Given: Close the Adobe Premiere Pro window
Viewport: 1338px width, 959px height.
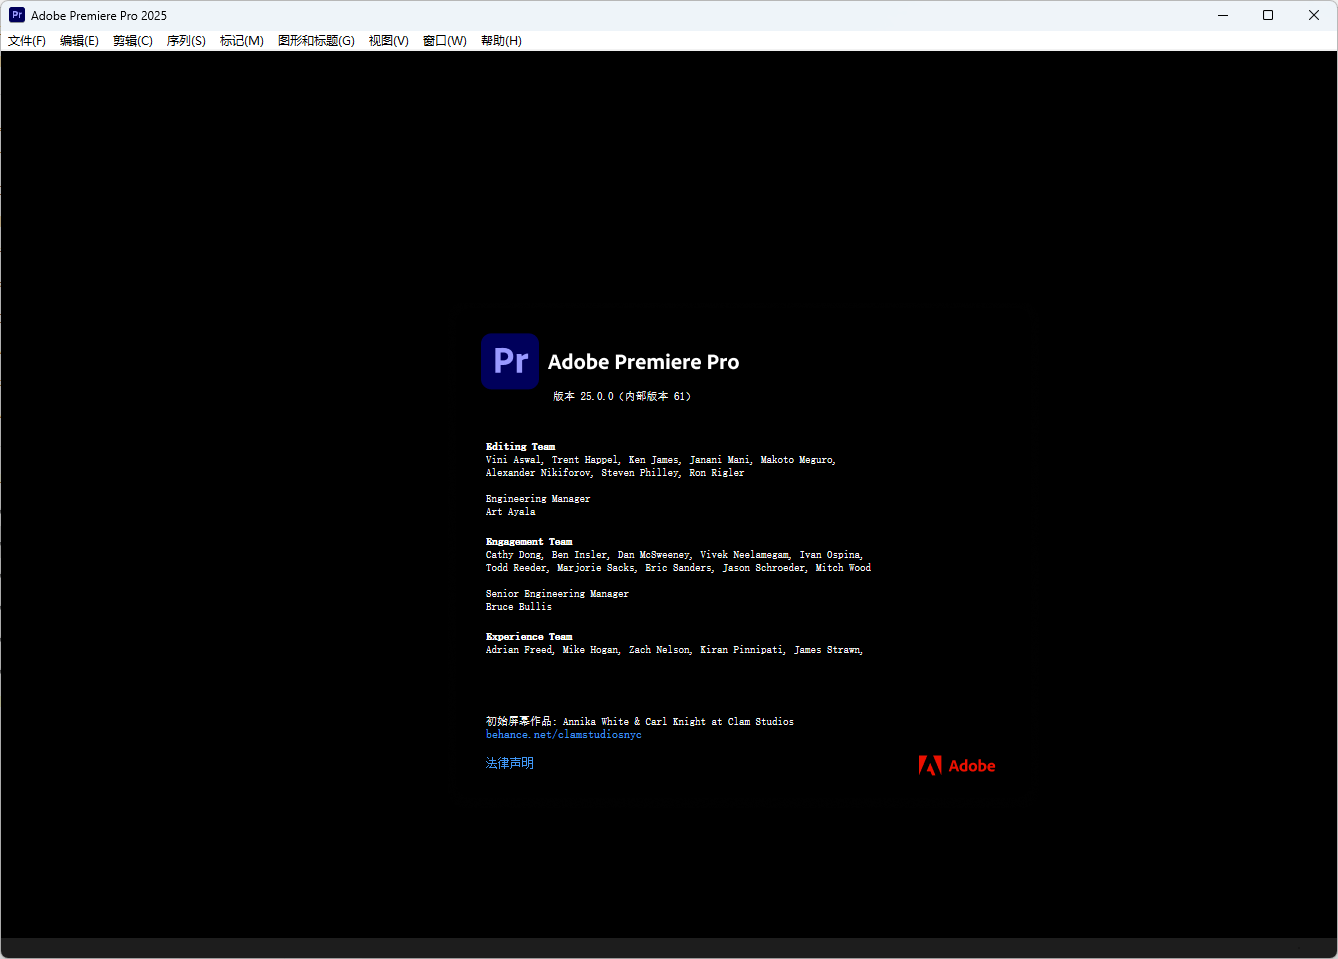Looking at the screenshot, I should click(1314, 15).
